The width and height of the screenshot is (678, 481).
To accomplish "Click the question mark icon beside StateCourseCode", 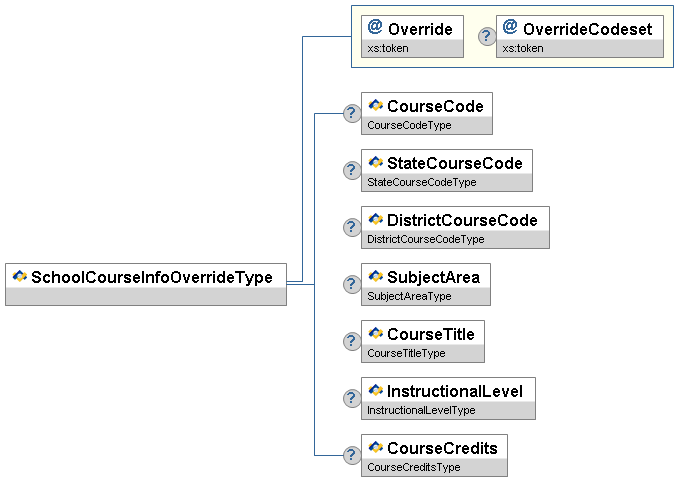I will coord(351,170).
